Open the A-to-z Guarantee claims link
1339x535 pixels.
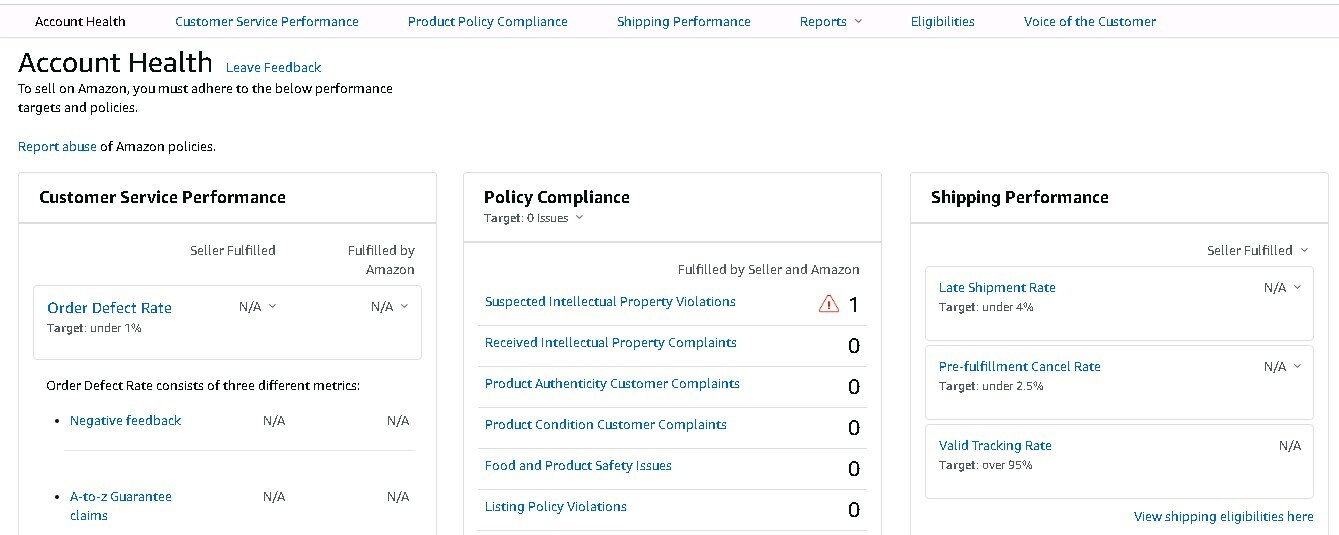click(x=121, y=506)
